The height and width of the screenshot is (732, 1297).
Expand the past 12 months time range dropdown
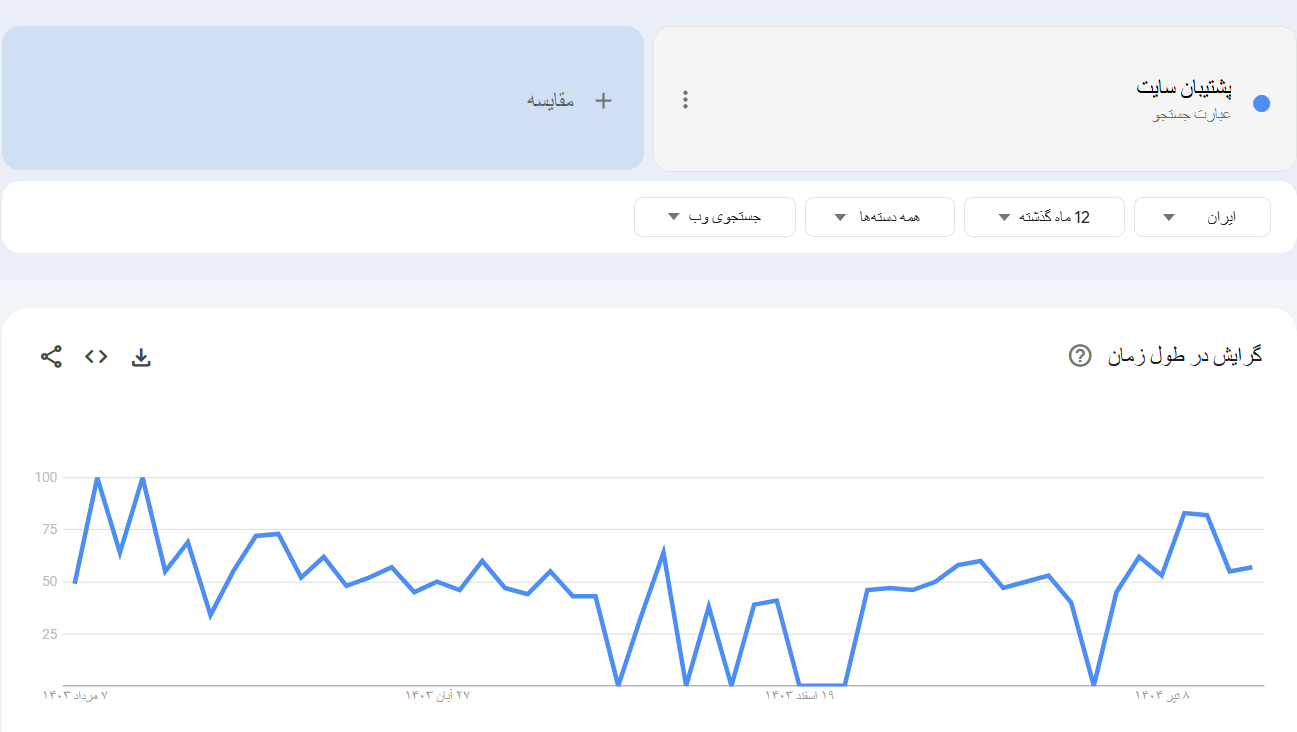click(x=1044, y=217)
